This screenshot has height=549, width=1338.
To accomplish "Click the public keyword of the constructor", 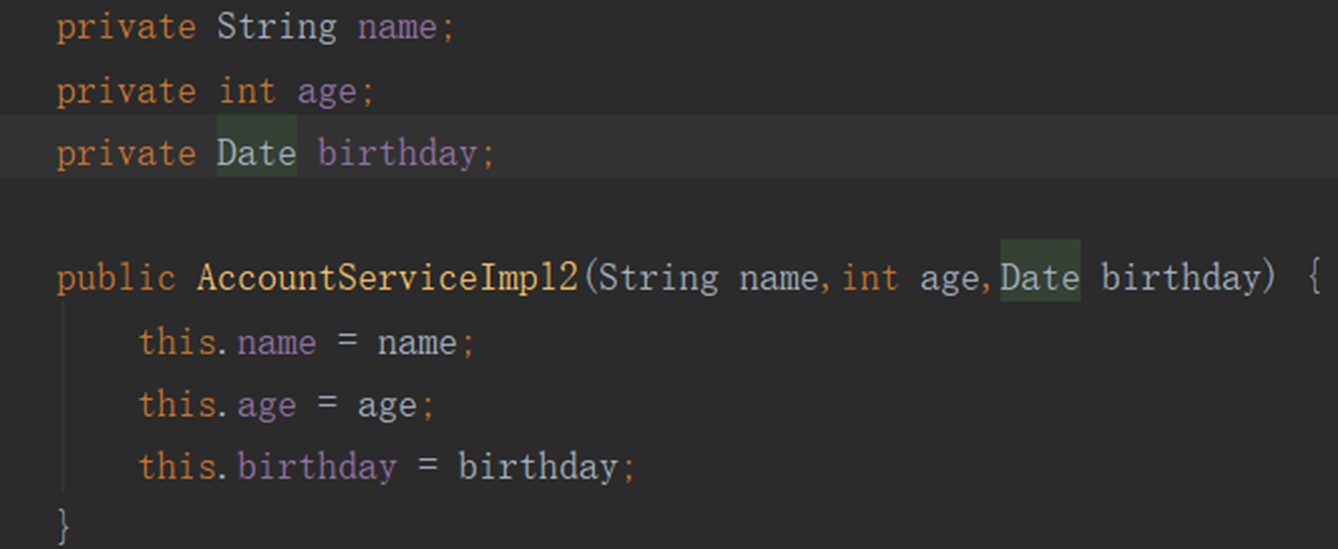I will [x=116, y=277].
